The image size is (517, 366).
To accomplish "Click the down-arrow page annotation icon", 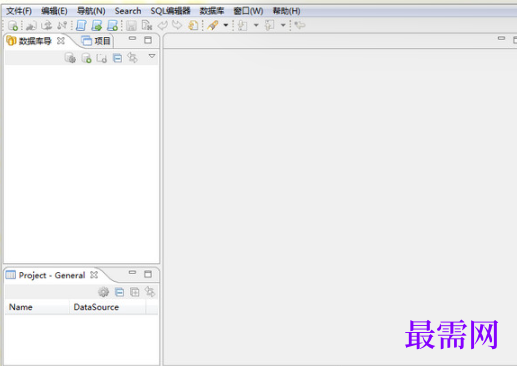I will coord(243,25).
